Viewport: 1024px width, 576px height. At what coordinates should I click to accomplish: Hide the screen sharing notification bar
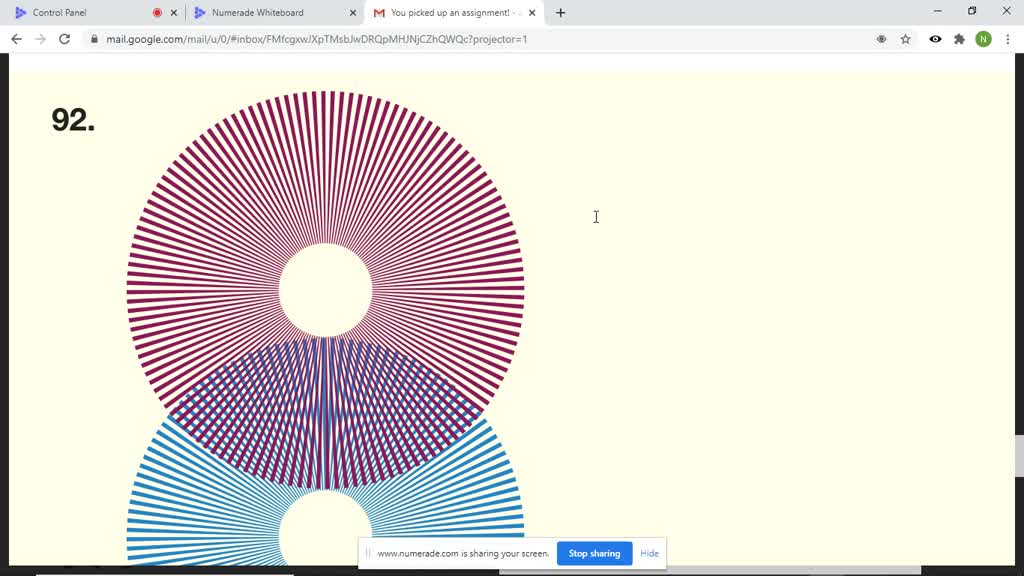pyautogui.click(x=649, y=553)
